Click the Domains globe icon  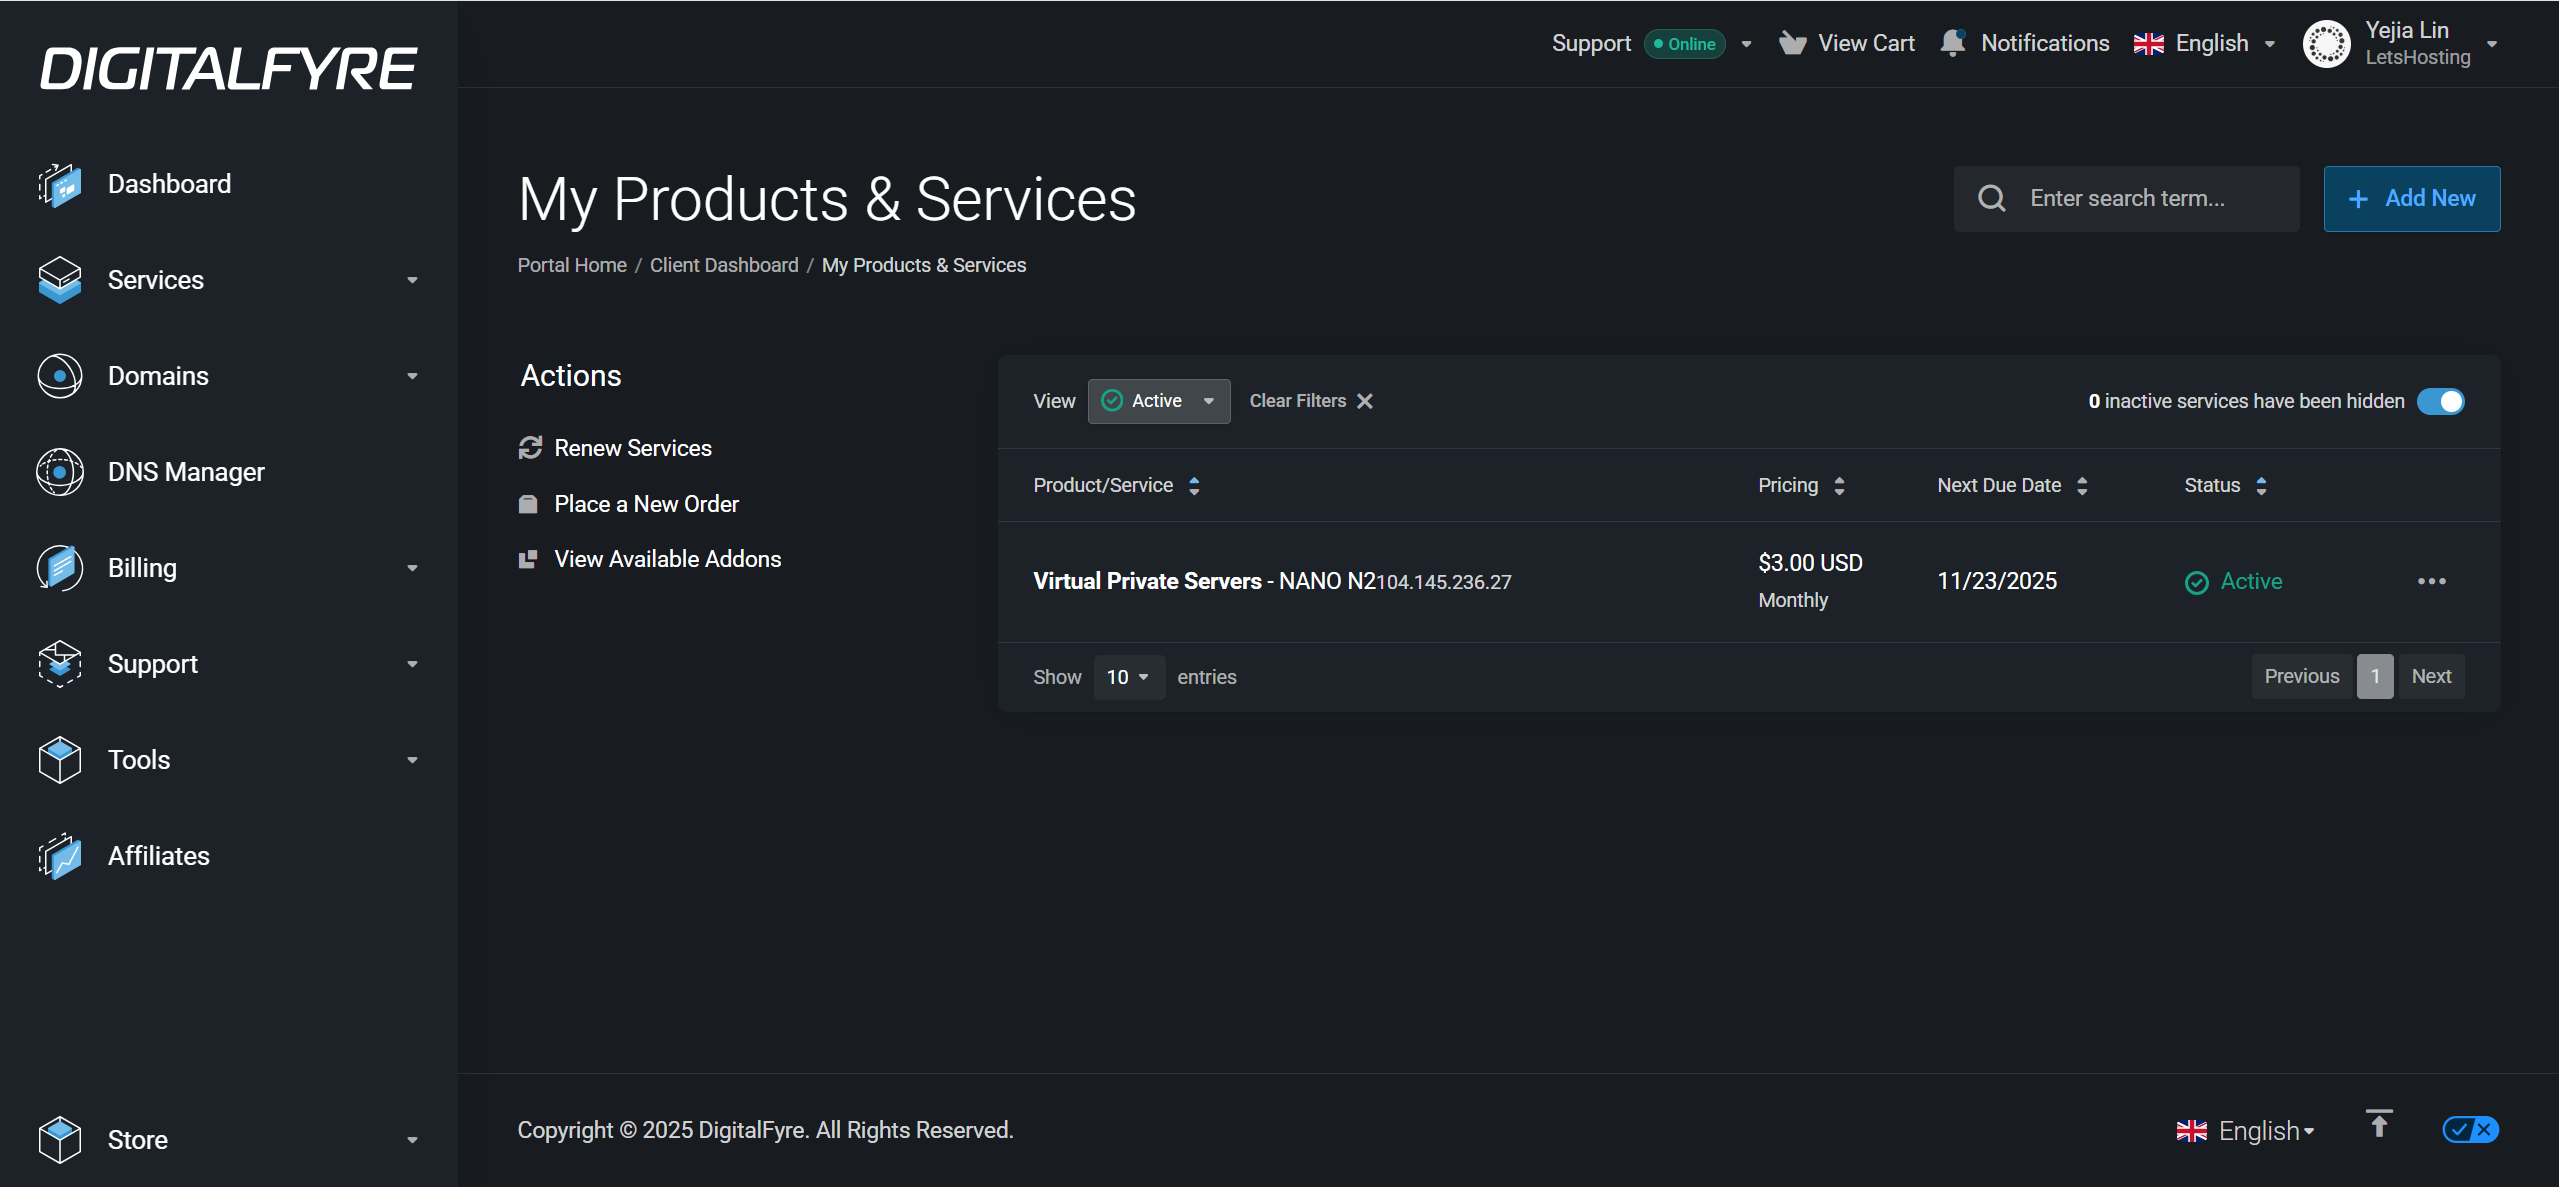(x=60, y=376)
